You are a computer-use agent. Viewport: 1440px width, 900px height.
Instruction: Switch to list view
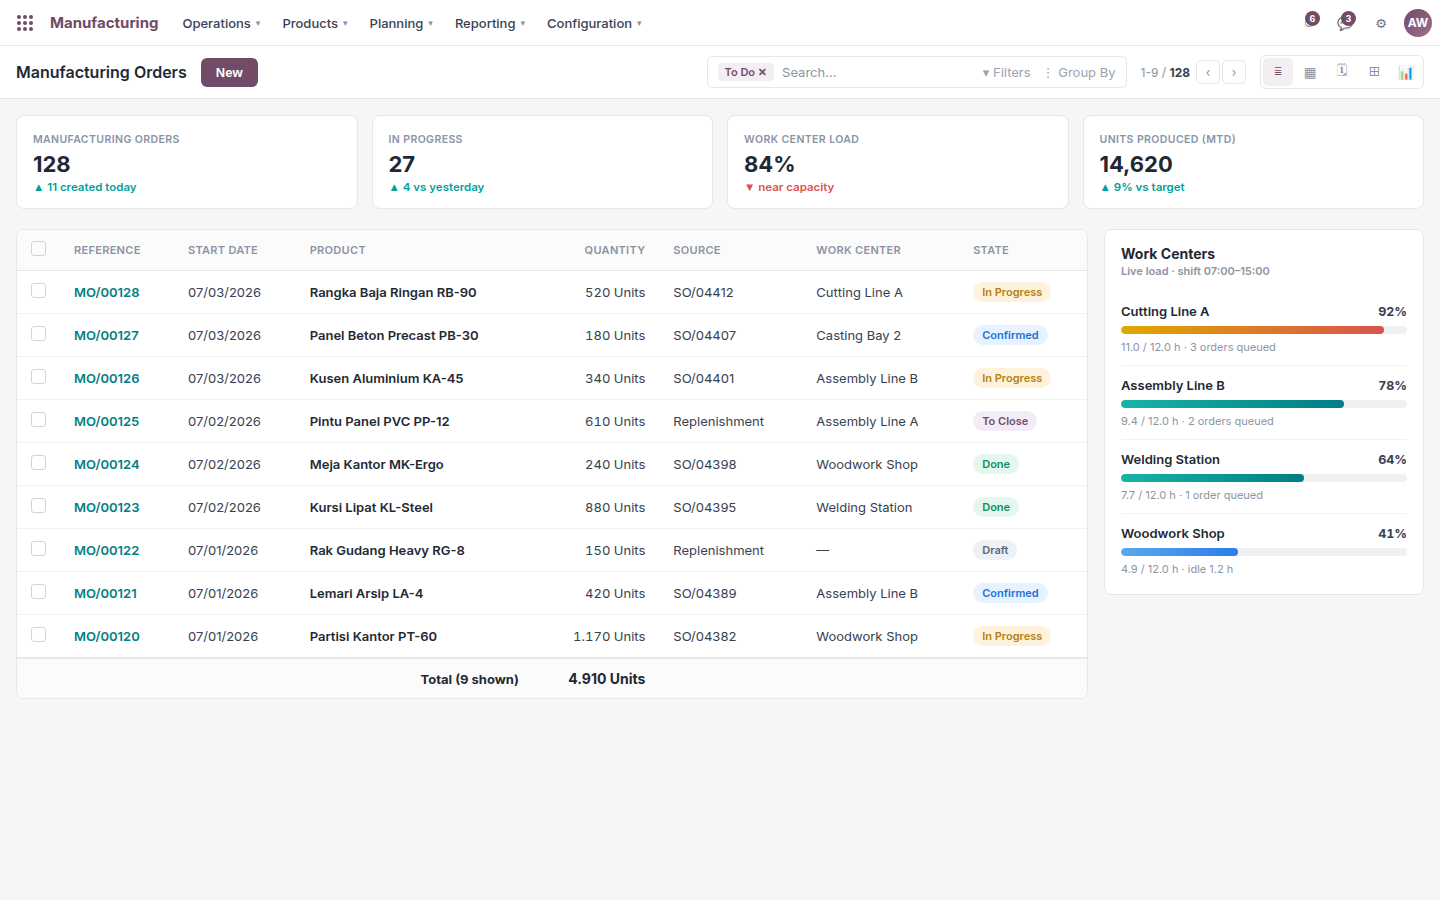(1277, 72)
